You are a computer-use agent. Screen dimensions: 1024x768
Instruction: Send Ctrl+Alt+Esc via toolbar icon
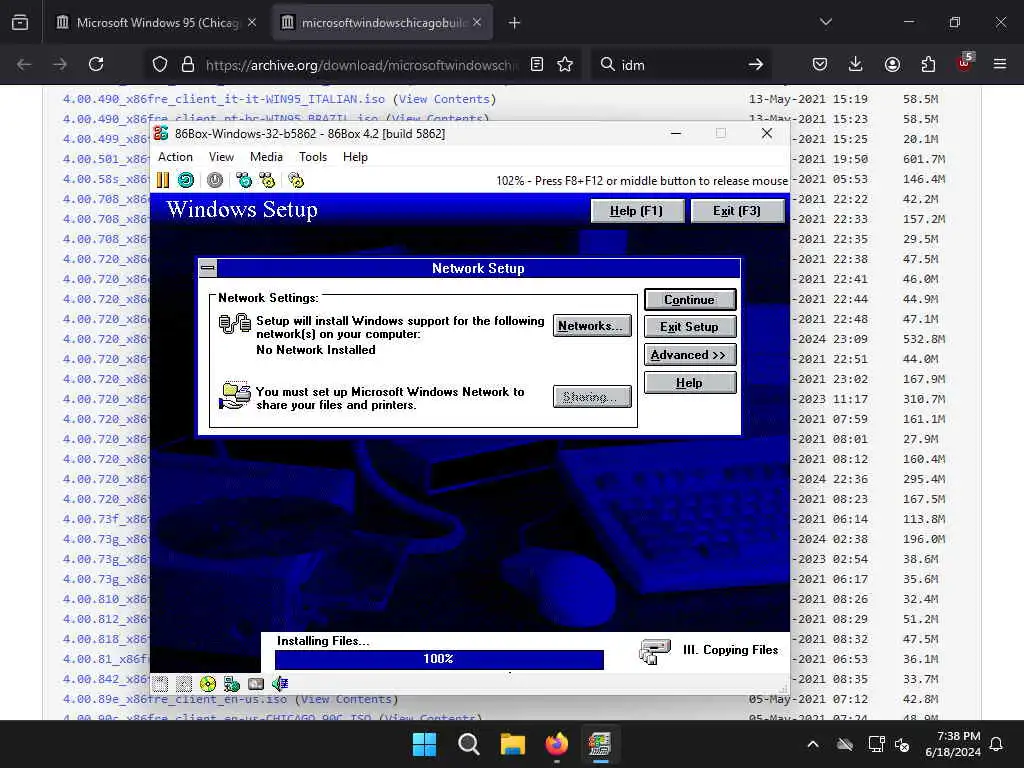(267, 180)
